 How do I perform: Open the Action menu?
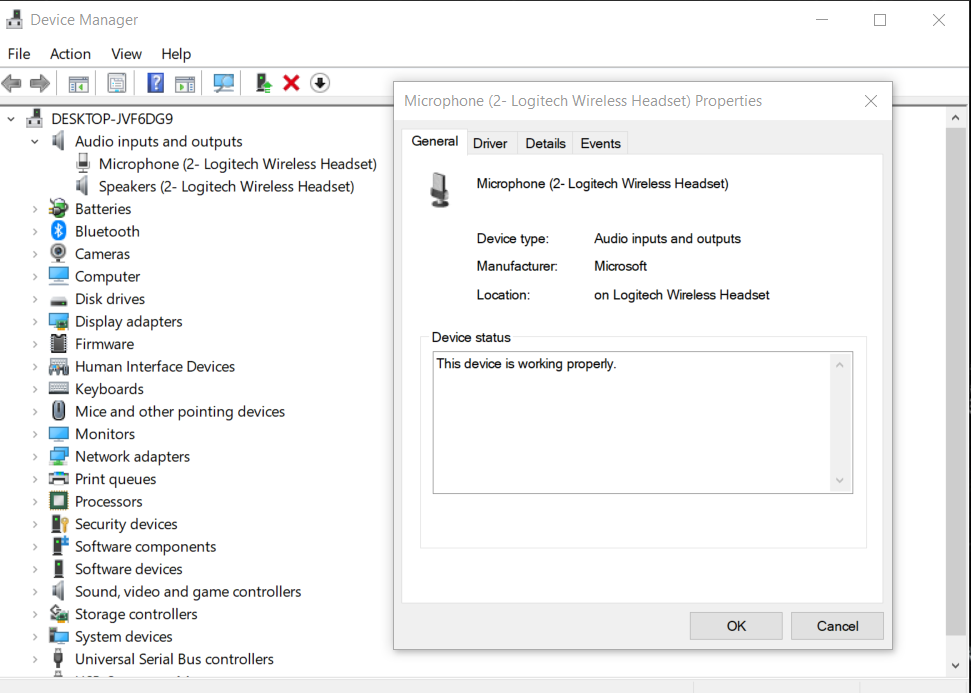70,54
